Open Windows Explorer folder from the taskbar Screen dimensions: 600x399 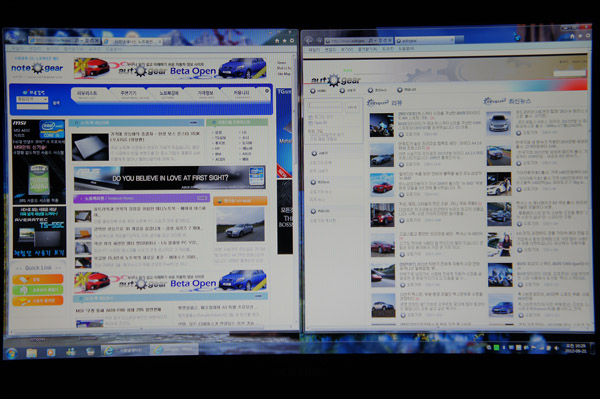[x=32, y=353]
